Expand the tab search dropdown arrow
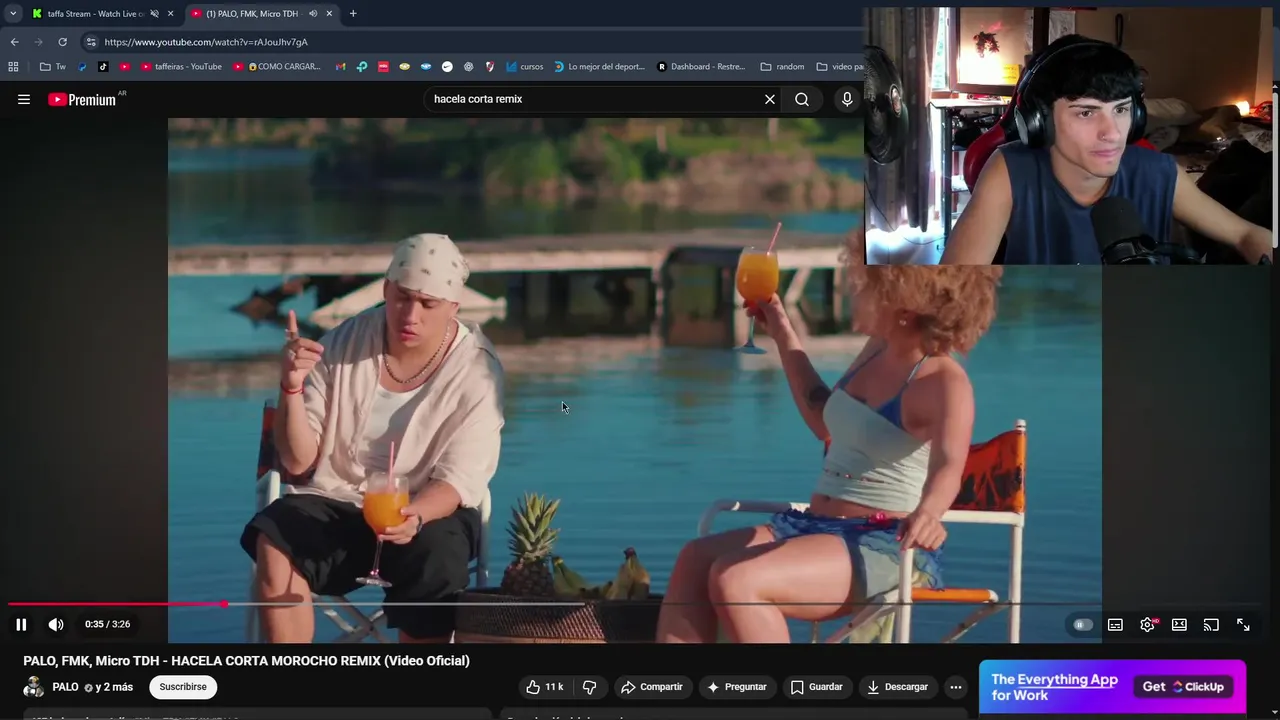The image size is (1280, 720). 13,14
